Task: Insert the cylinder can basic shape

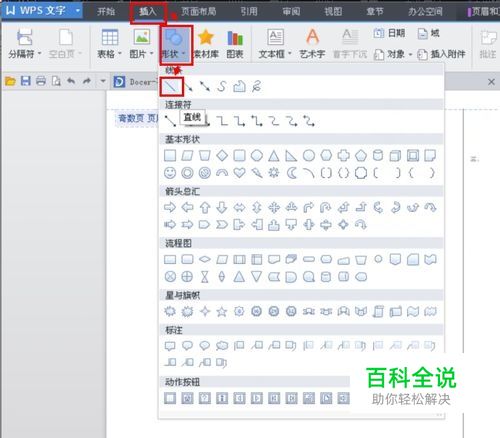Action: 378,156
